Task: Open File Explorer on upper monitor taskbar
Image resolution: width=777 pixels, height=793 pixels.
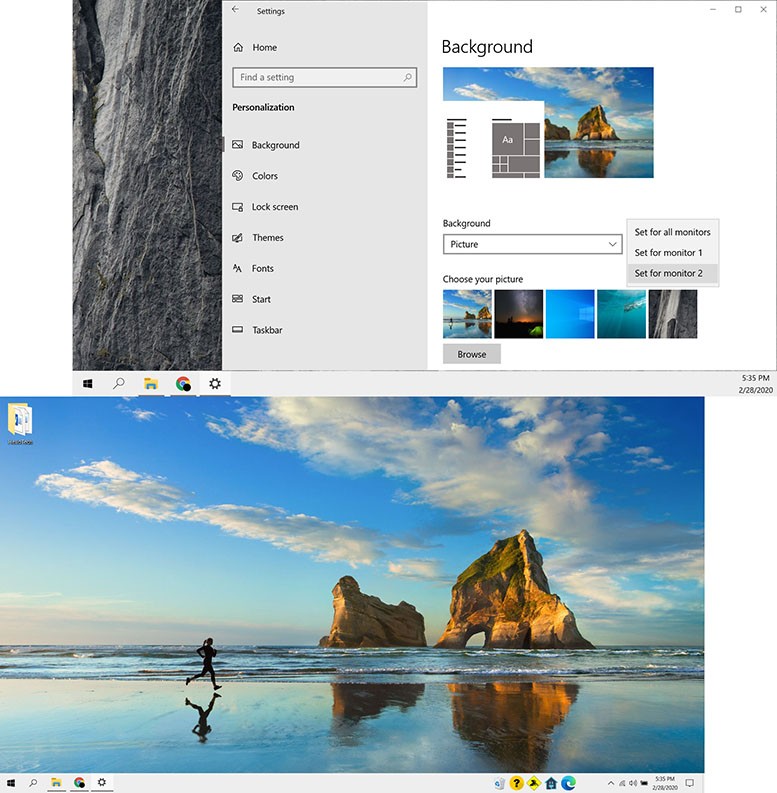Action: click(x=151, y=384)
